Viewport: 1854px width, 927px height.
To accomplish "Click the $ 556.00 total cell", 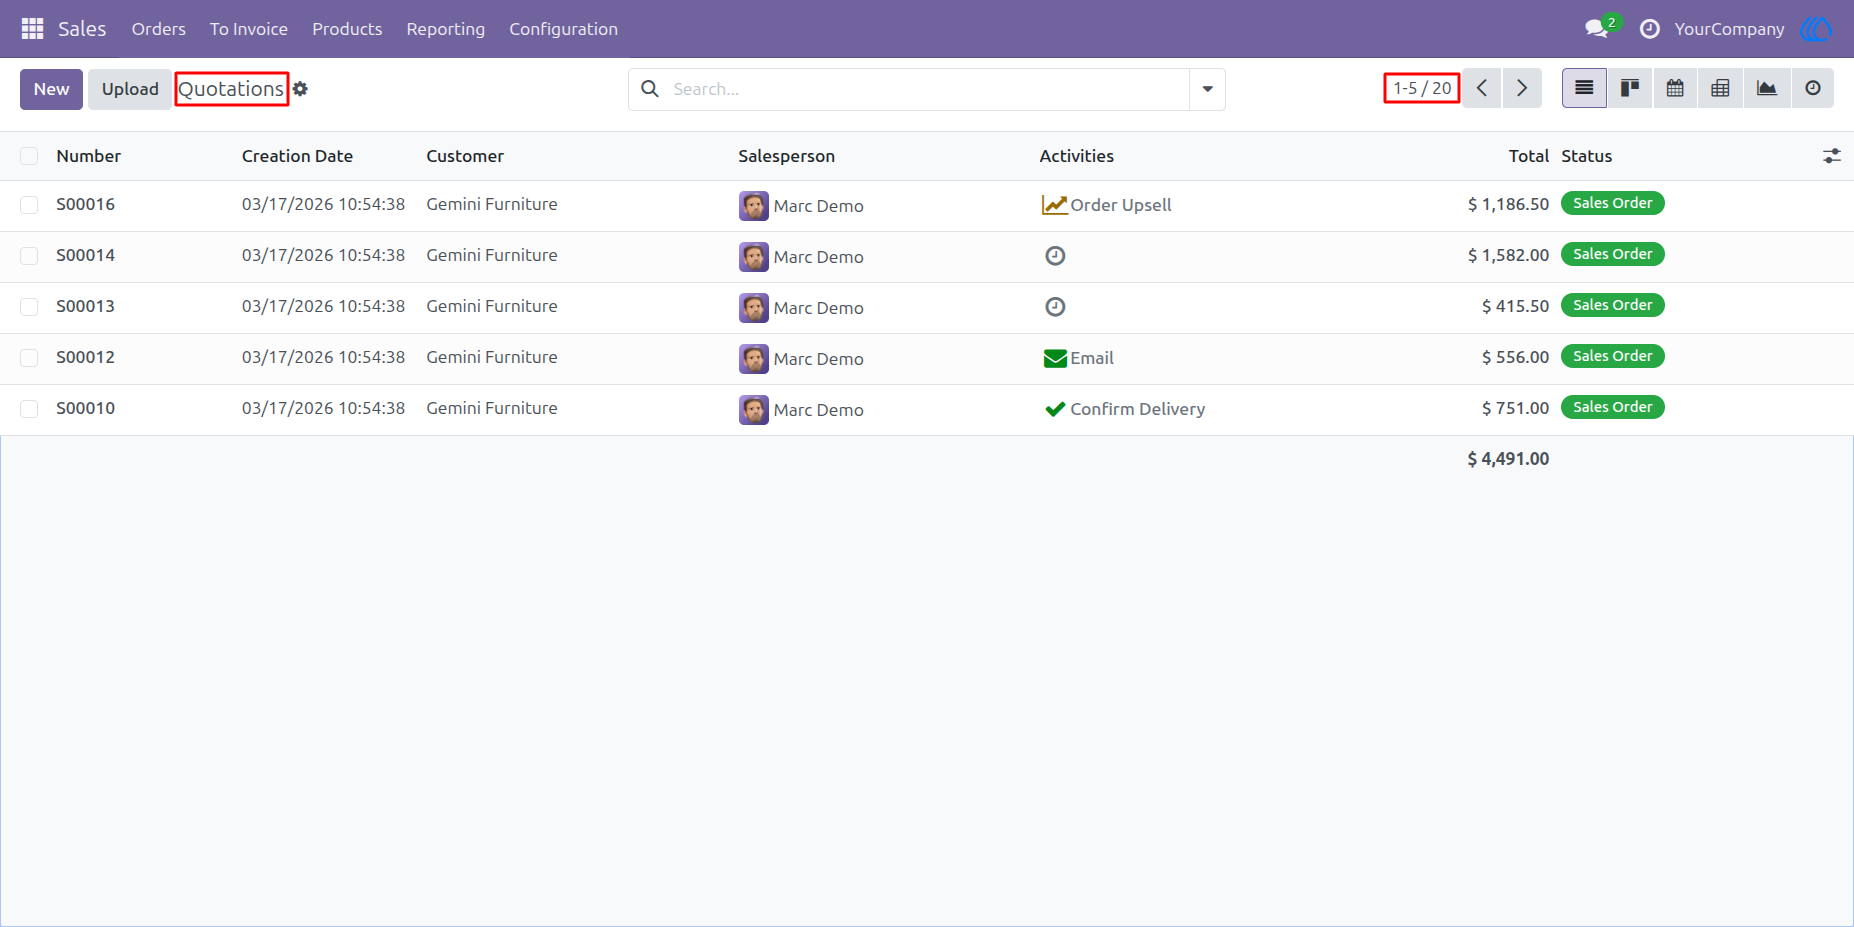I will 1515,357.
